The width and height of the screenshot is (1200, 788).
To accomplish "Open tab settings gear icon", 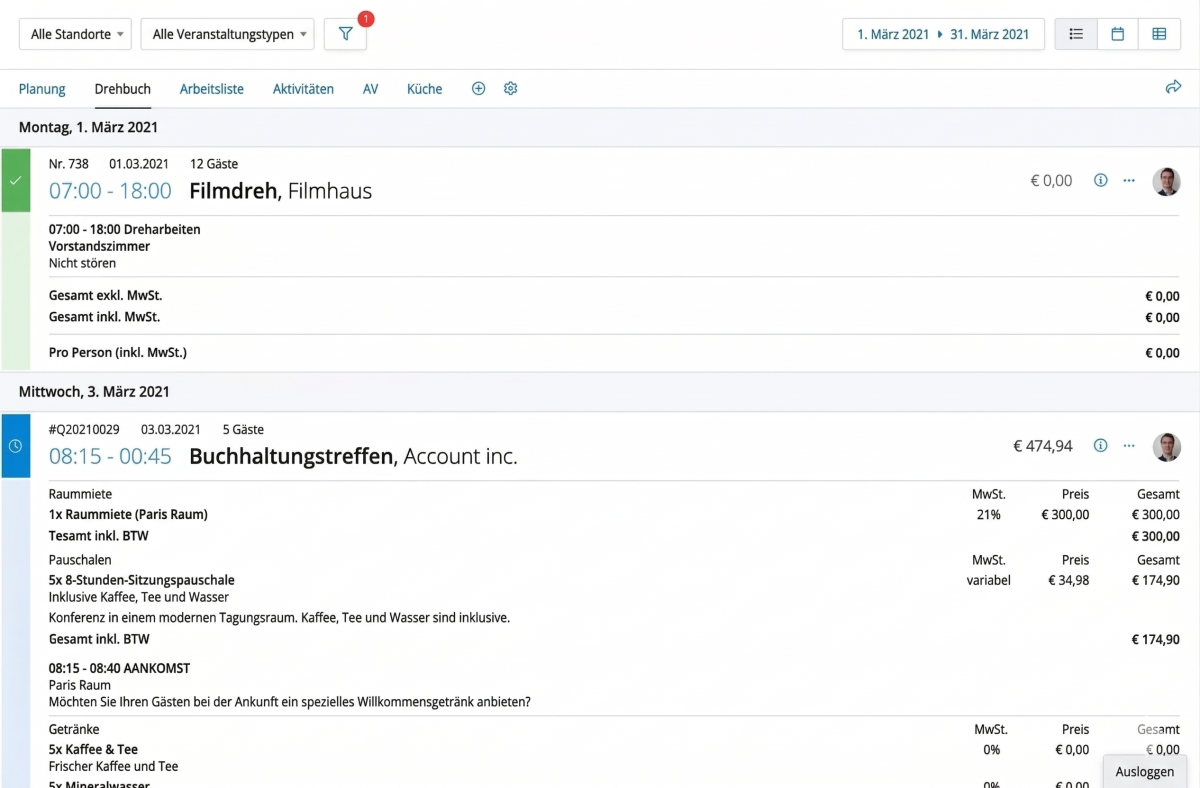I will click(510, 89).
